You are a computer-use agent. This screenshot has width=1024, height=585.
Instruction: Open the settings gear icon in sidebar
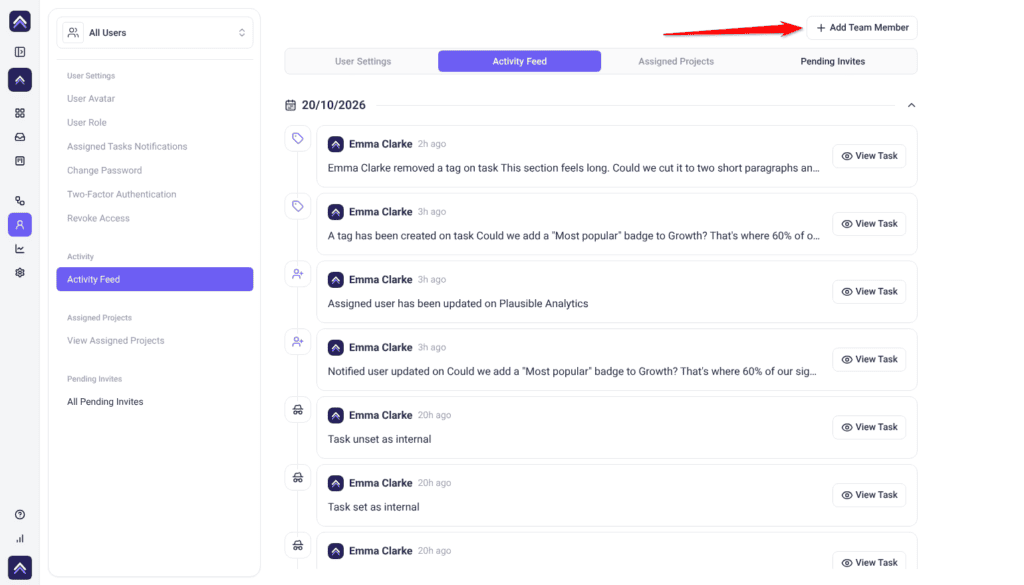(20, 272)
